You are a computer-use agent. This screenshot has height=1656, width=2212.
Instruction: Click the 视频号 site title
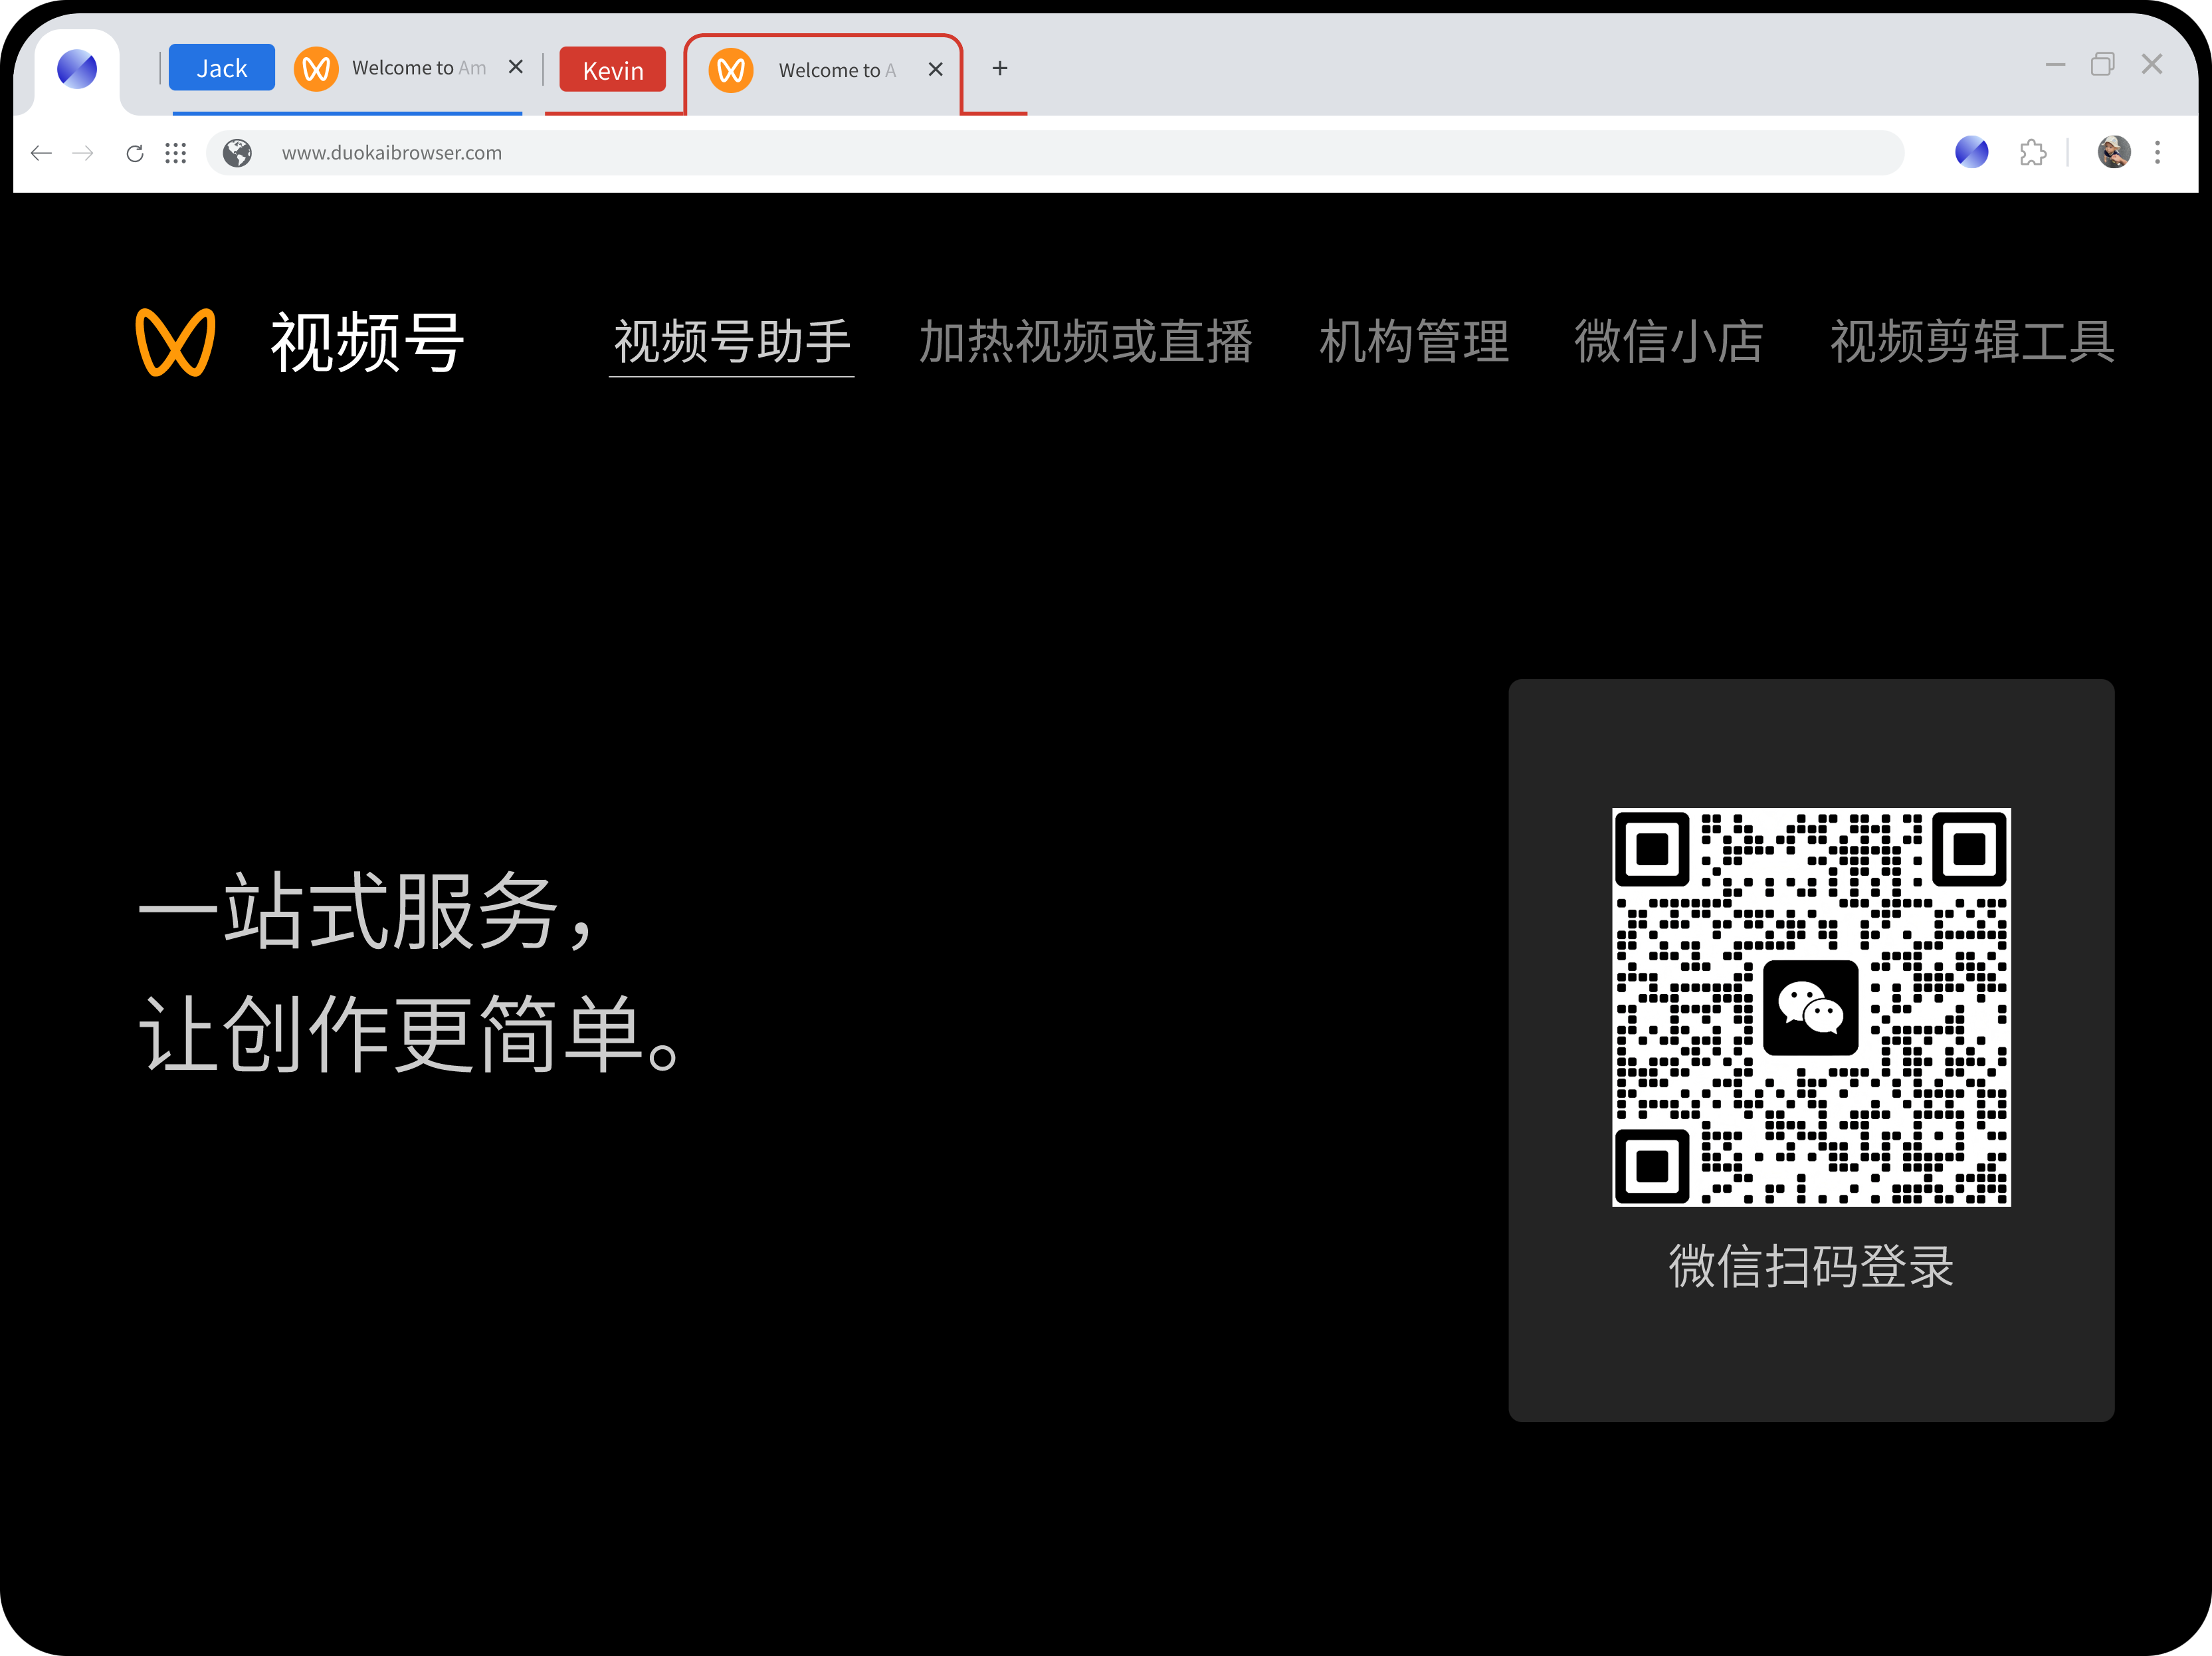(368, 343)
